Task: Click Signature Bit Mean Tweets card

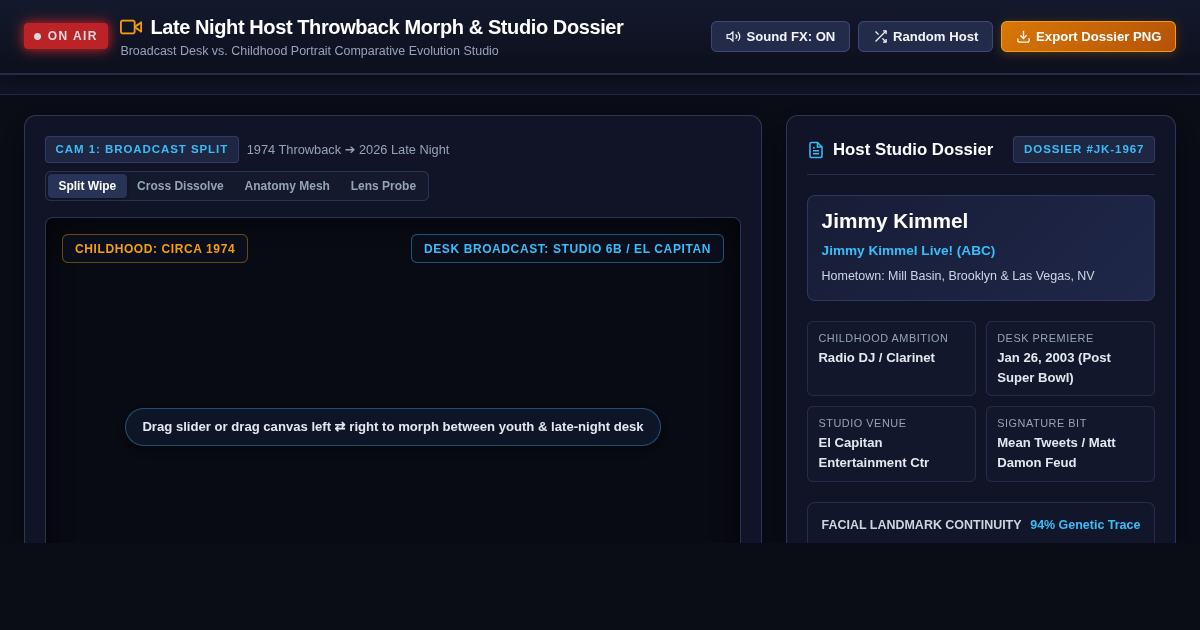Action: point(1070,444)
